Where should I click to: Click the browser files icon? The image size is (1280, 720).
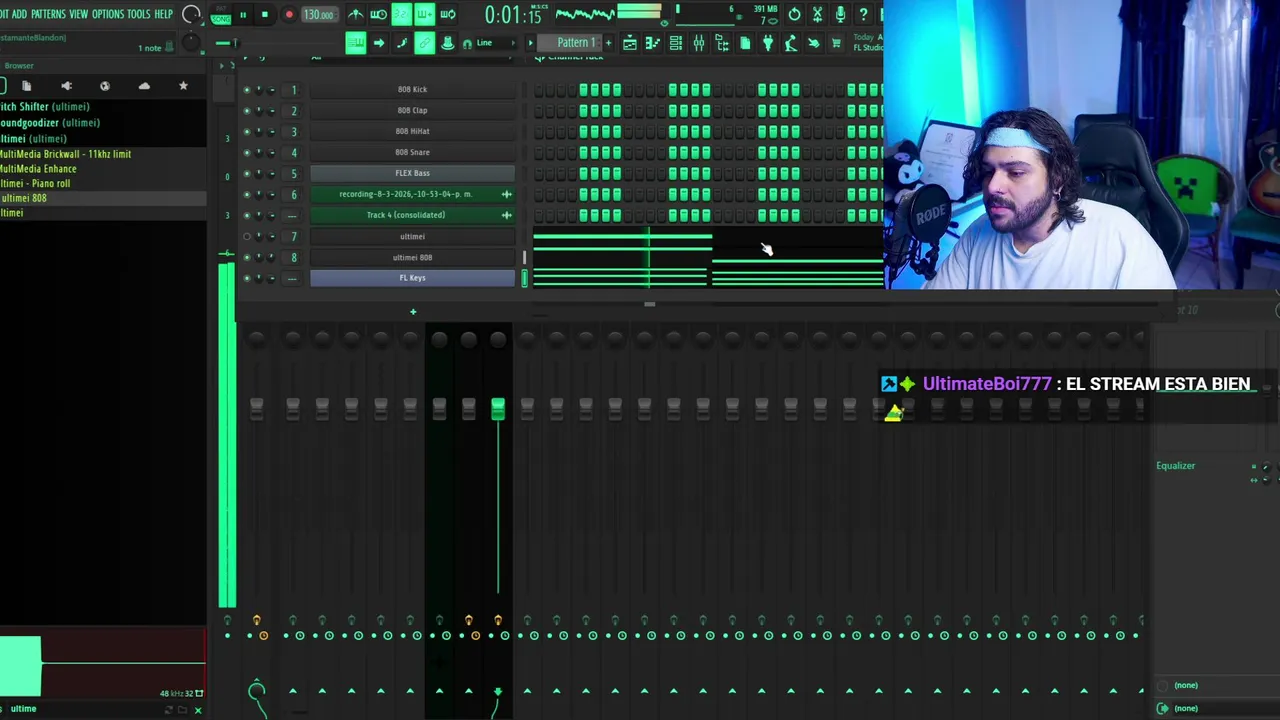(x=27, y=86)
